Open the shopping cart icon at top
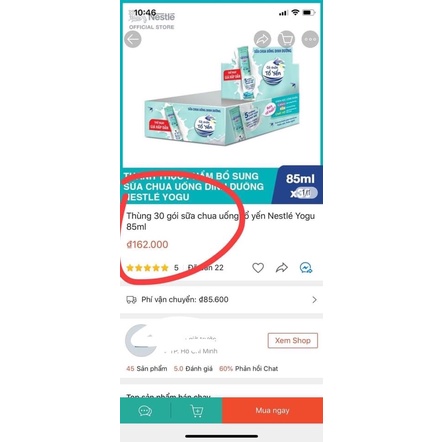442x442 pixels. coord(286,40)
